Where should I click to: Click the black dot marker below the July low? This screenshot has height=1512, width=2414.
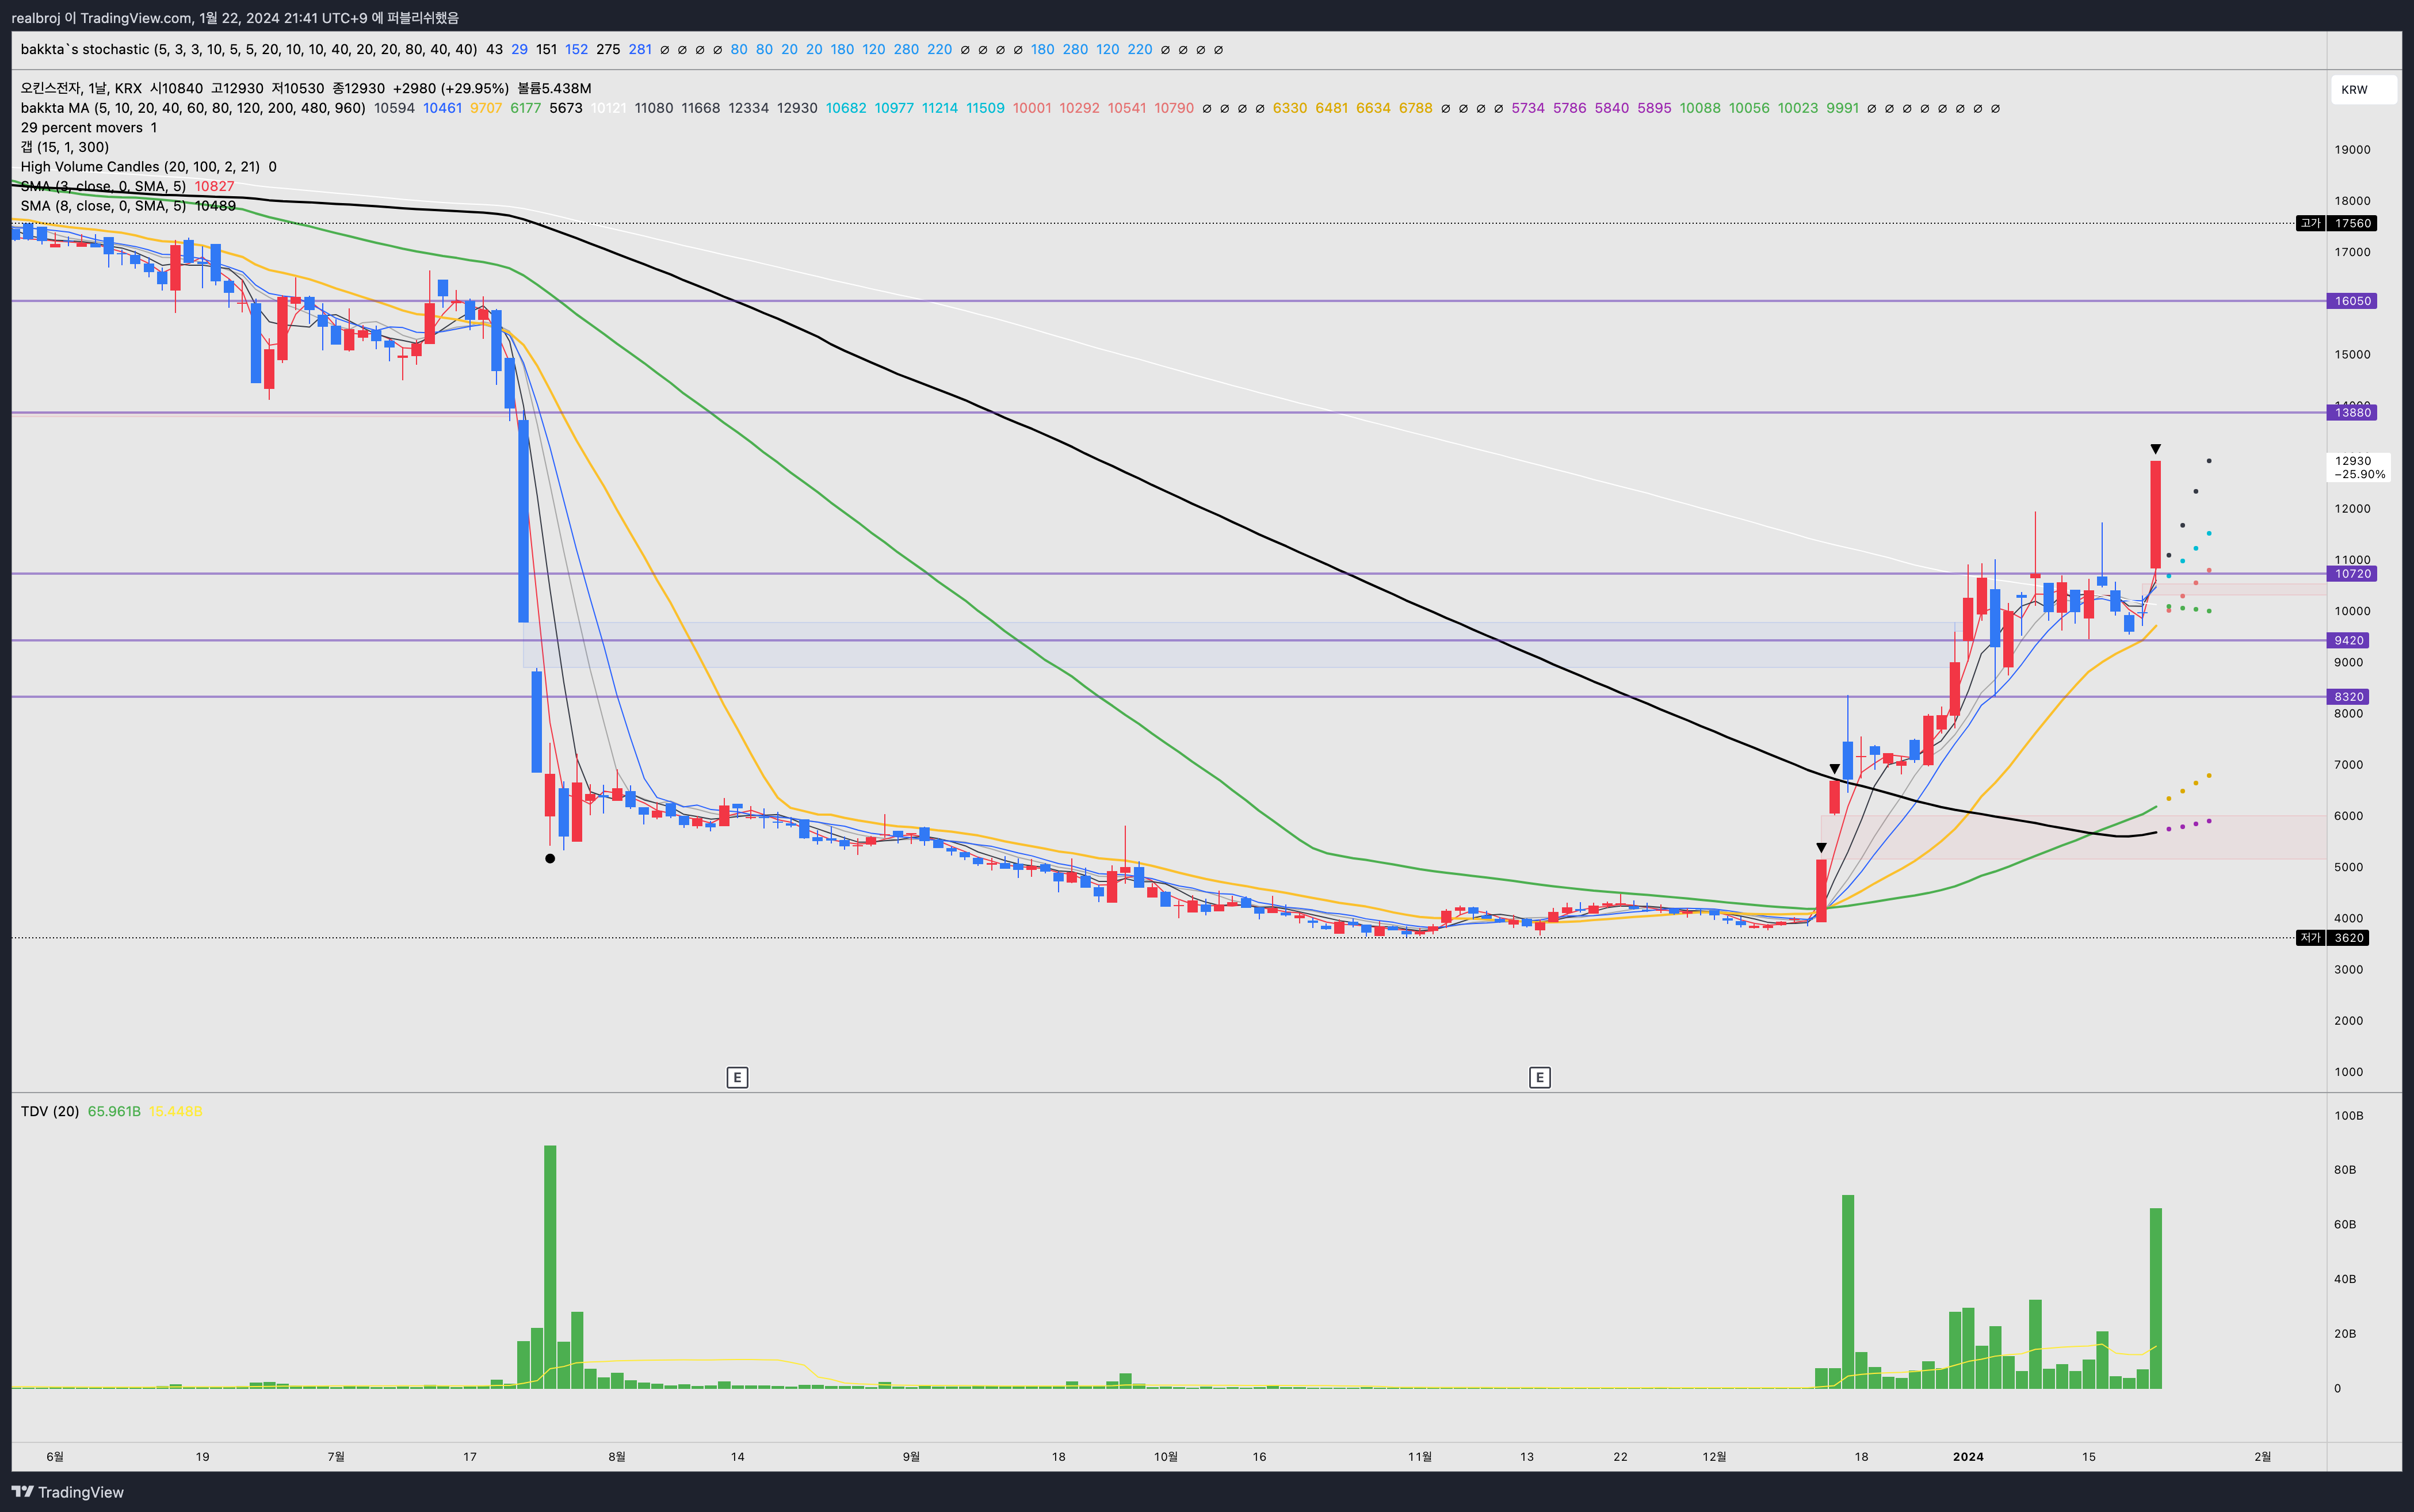[550, 858]
